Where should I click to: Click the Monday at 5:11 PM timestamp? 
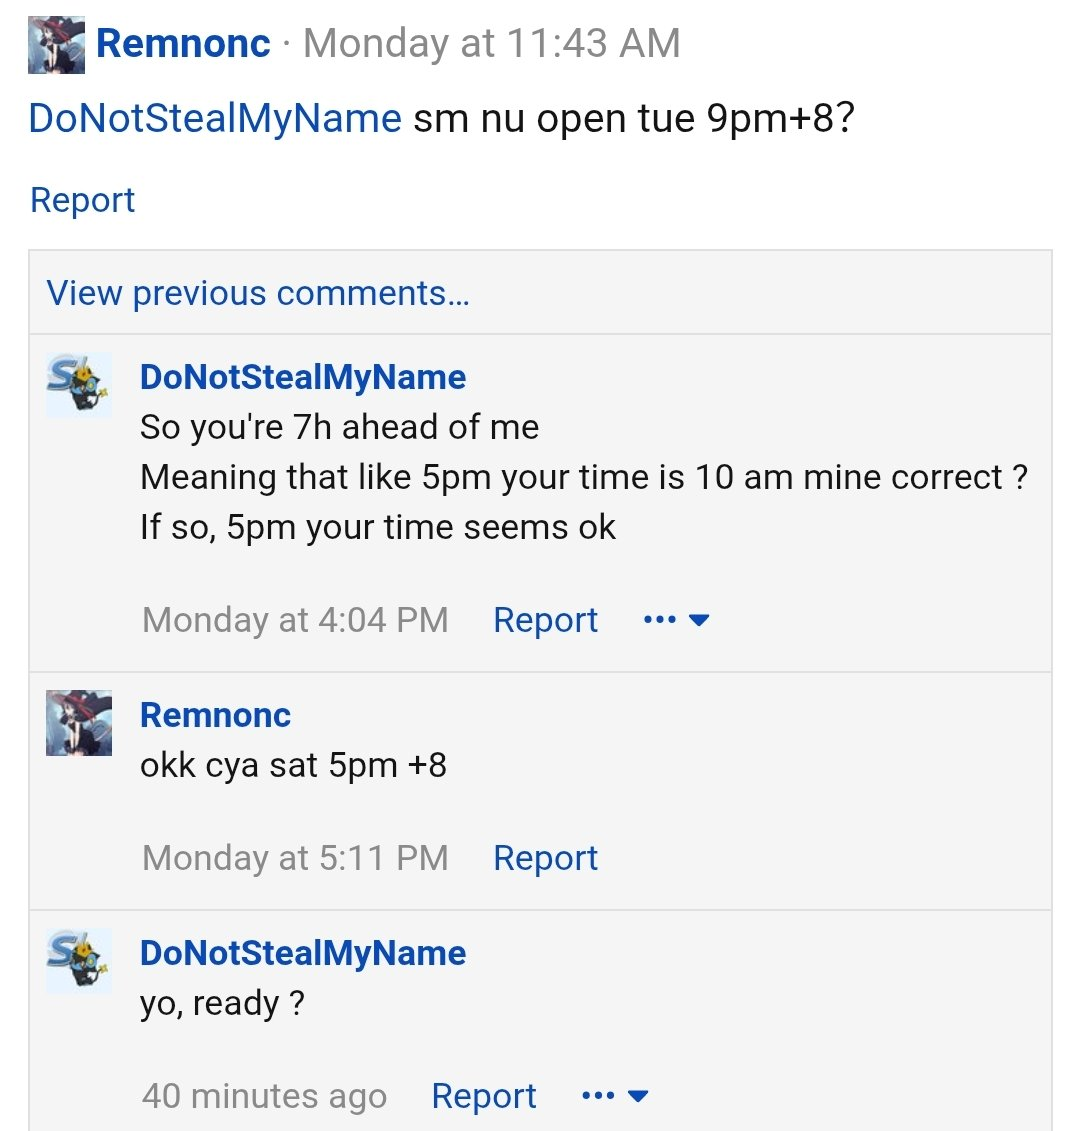click(x=295, y=858)
